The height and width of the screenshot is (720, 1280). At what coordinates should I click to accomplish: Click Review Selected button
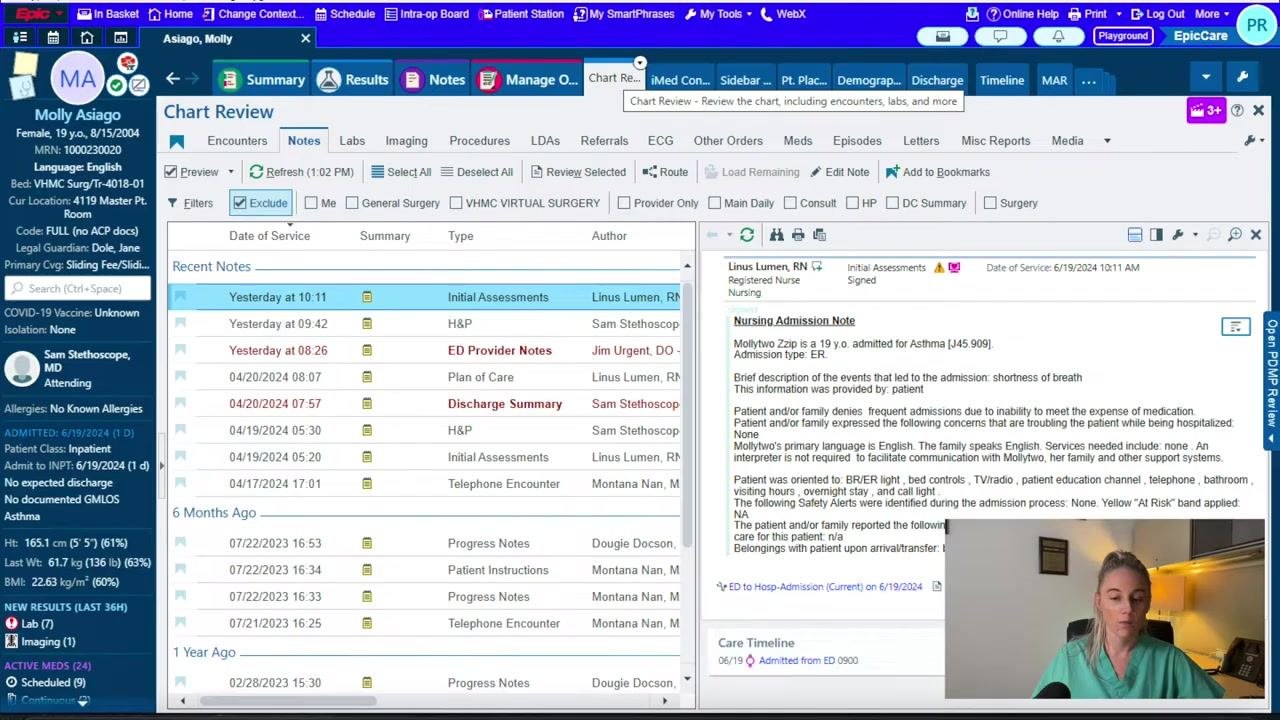[x=578, y=172]
